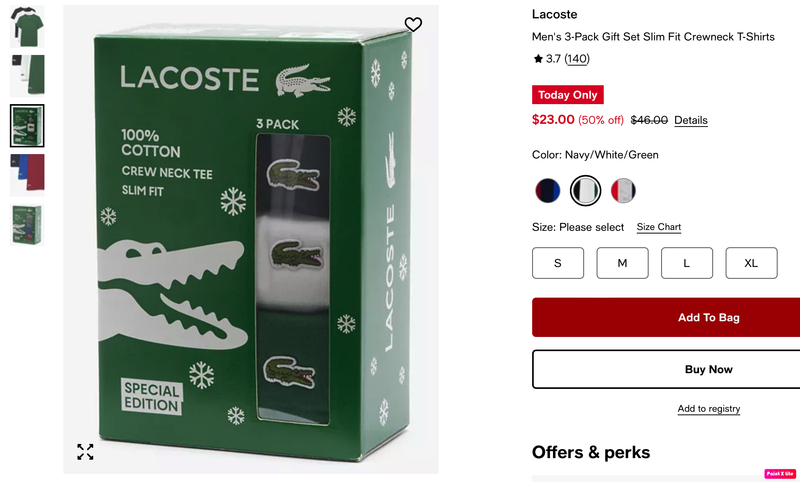This screenshot has width=800, height=482.
Task: Choose the navy/blue/red color swatch
Action: tap(547, 191)
